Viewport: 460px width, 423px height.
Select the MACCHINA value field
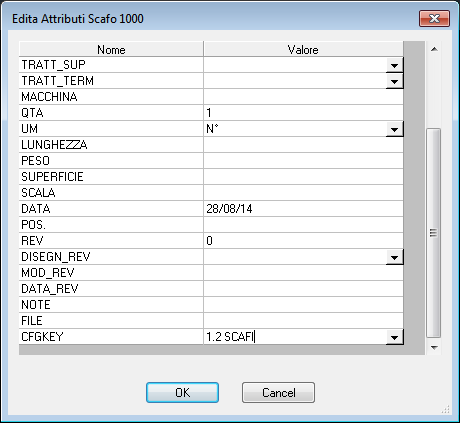[x=303, y=97]
